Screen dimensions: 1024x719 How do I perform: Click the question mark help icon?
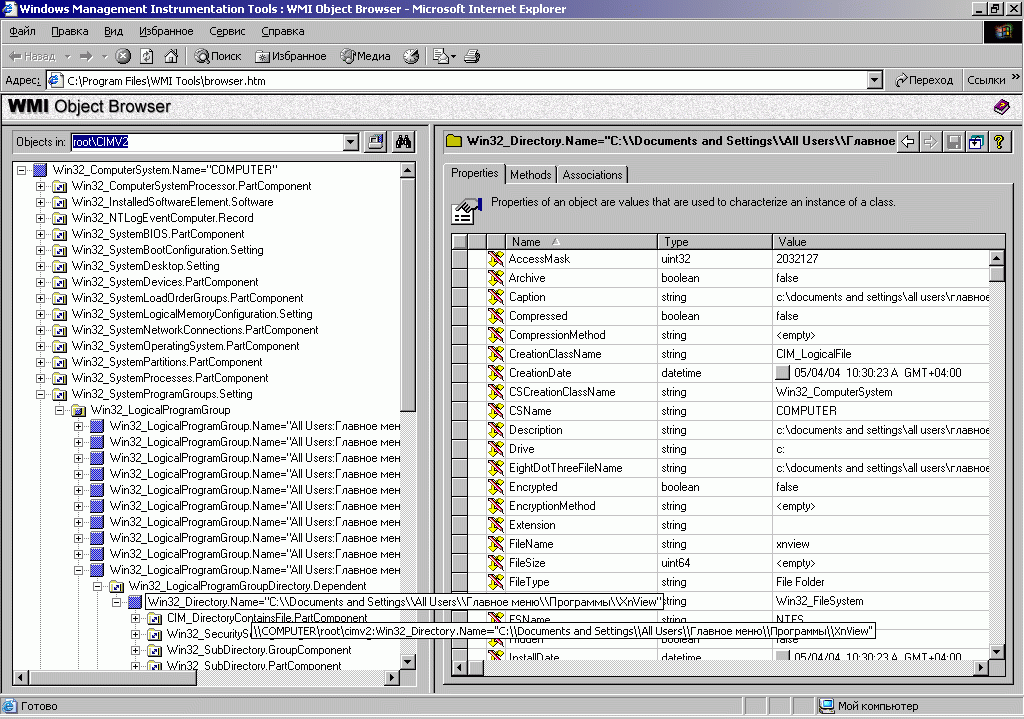(x=999, y=141)
